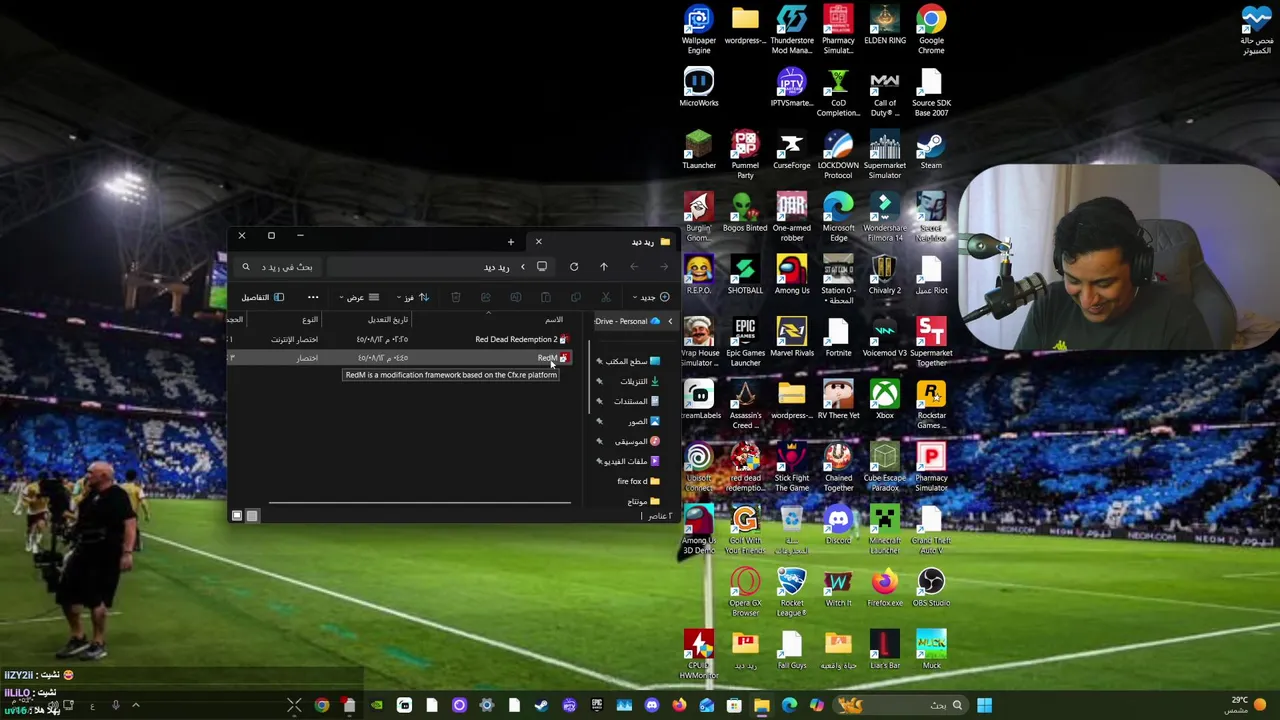Select Pummel Party desktop icon

[x=745, y=154]
